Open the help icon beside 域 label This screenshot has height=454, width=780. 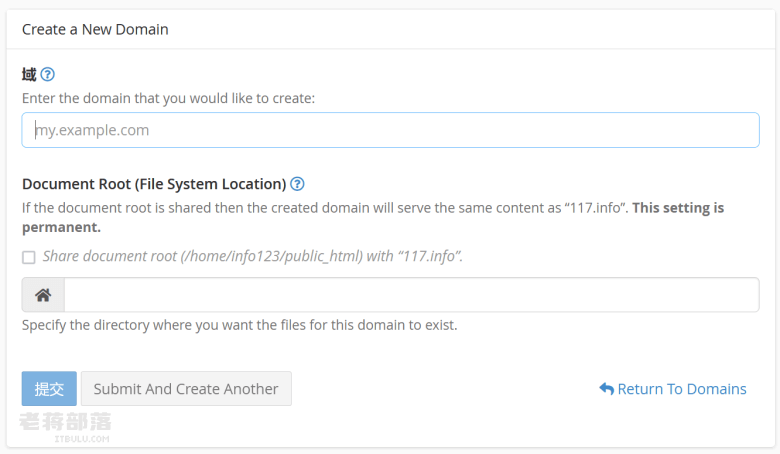point(47,75)
